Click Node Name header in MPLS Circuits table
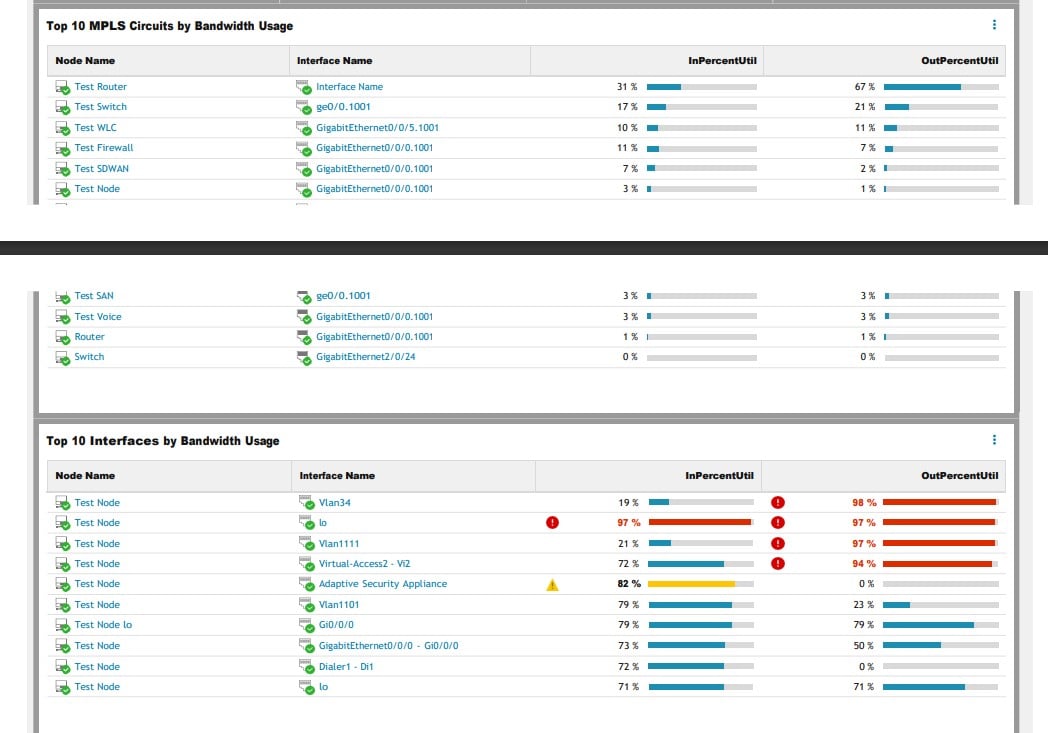 click(85, 60)
